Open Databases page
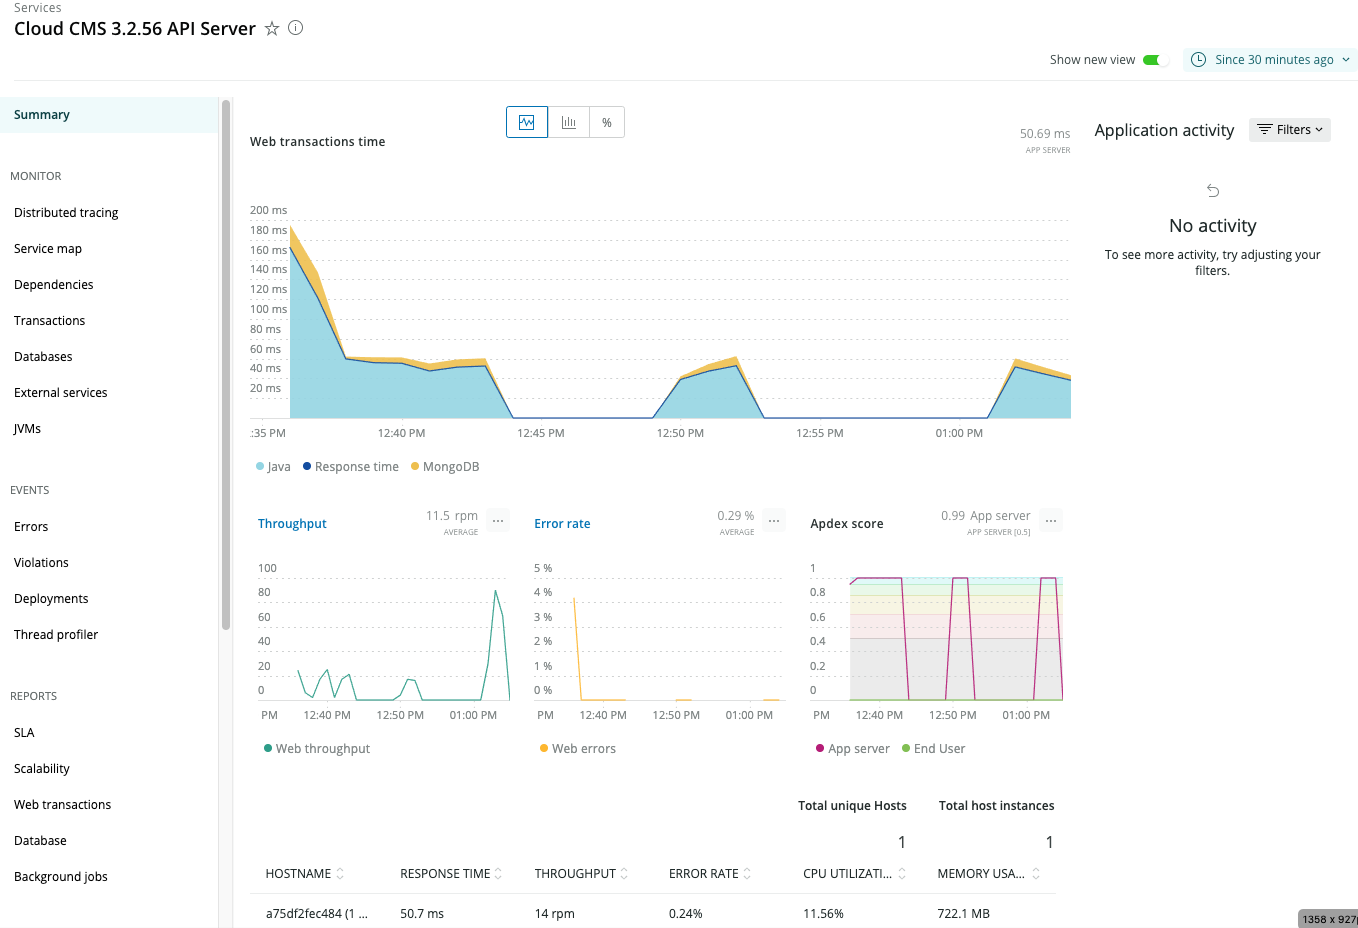 [x=43, y=357]
